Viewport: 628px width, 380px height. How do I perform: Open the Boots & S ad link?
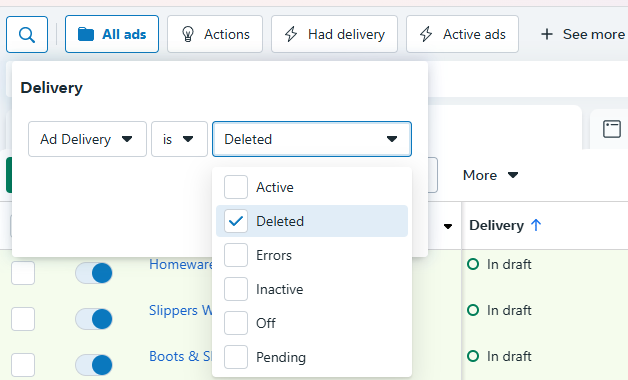pyautogui.click(x=181, y=356)
